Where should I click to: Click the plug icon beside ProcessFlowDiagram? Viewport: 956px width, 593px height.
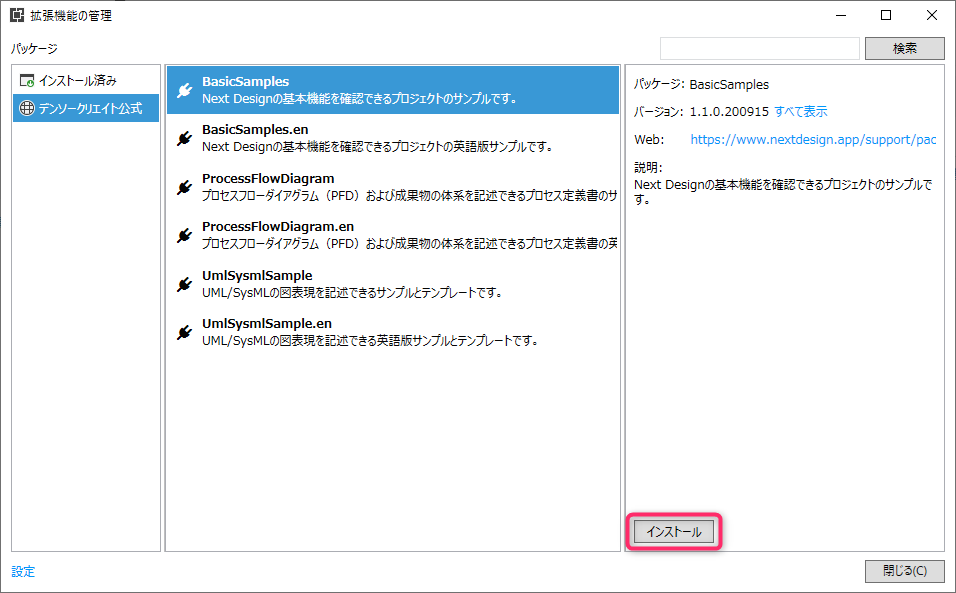pos(185,186)
